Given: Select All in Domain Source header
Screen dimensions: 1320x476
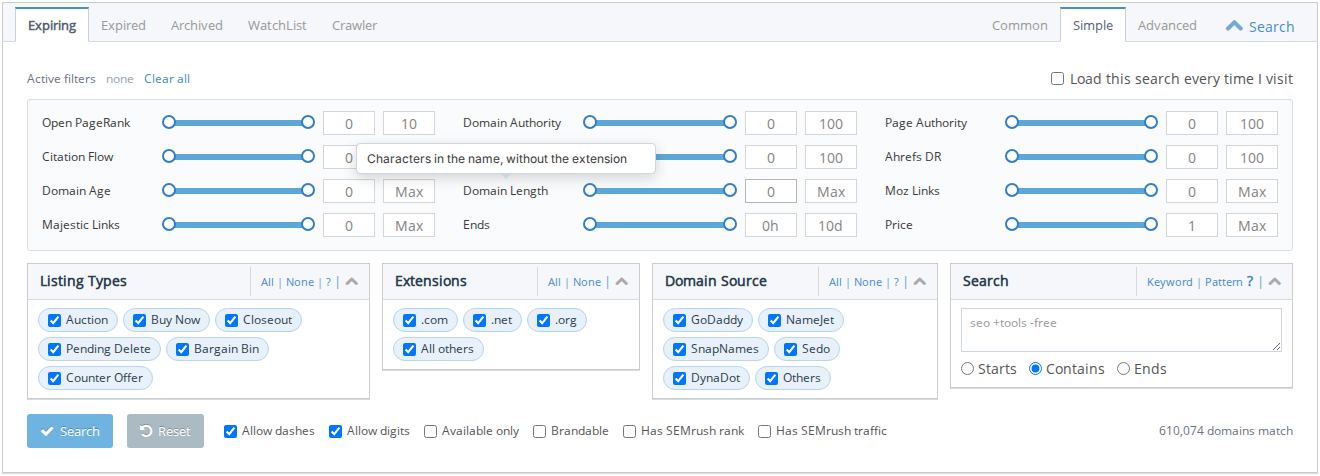Looking at the screenshot, I should pyautogui.click(x=835, y=282).
